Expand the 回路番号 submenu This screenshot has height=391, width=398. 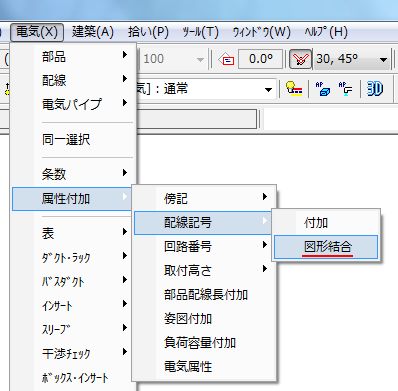[204, 246]
